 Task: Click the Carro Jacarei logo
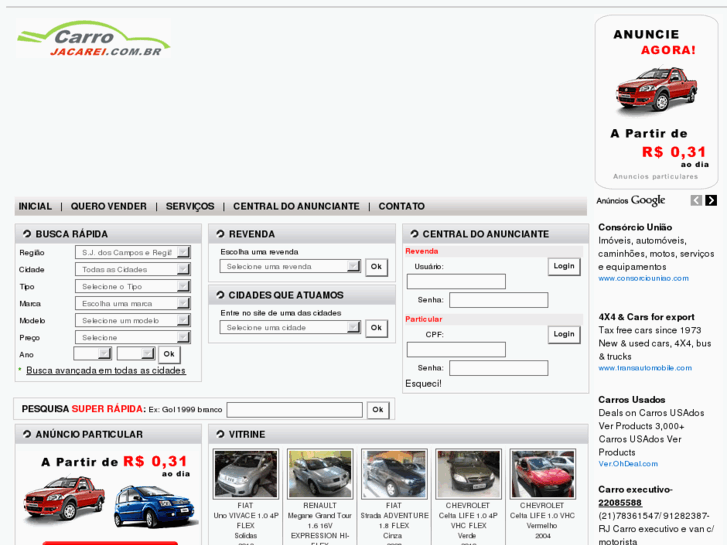coord(93,38)
